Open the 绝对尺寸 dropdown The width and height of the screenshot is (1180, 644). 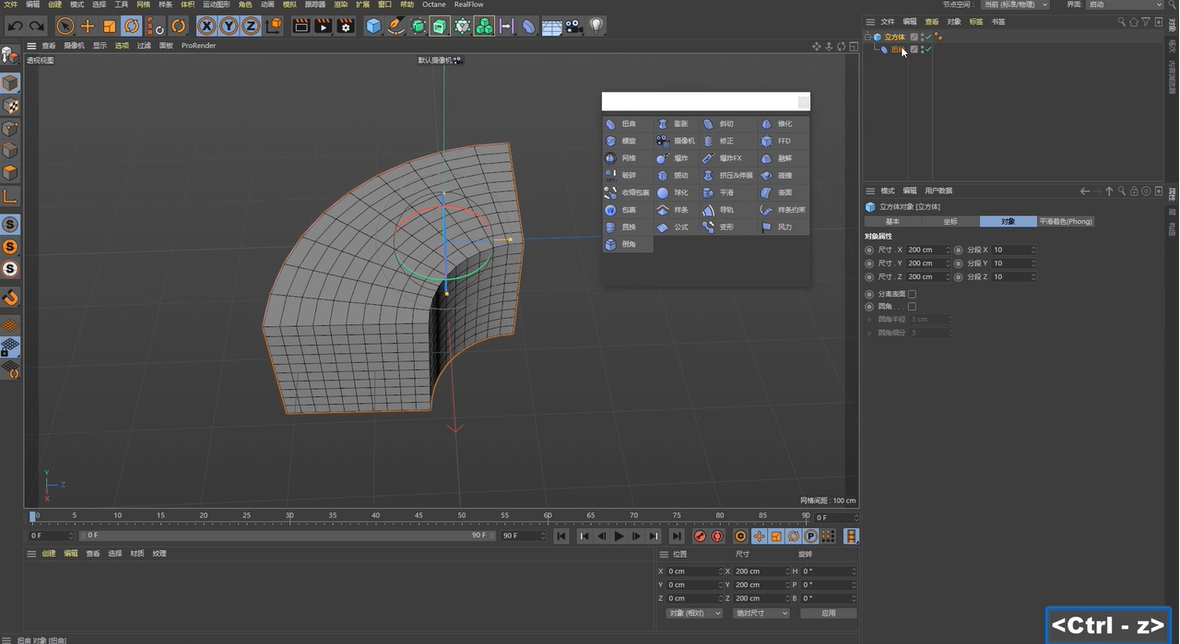click(x=762, y=613)
